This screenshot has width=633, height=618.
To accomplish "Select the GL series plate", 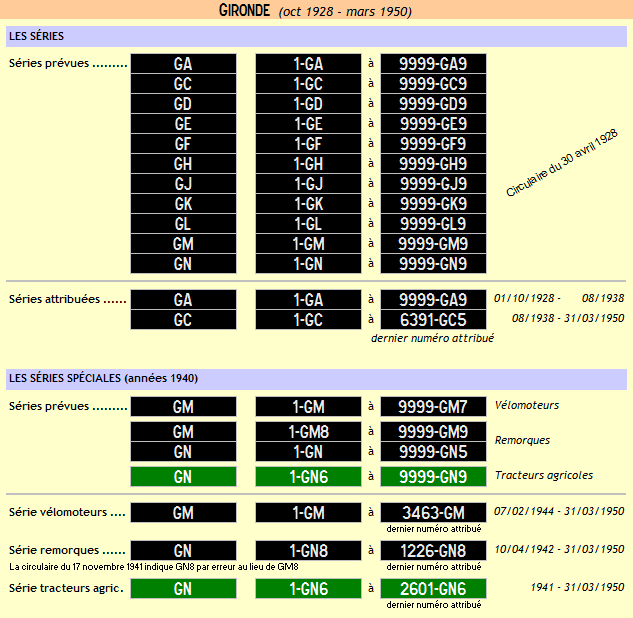I will tap(183, 224).
